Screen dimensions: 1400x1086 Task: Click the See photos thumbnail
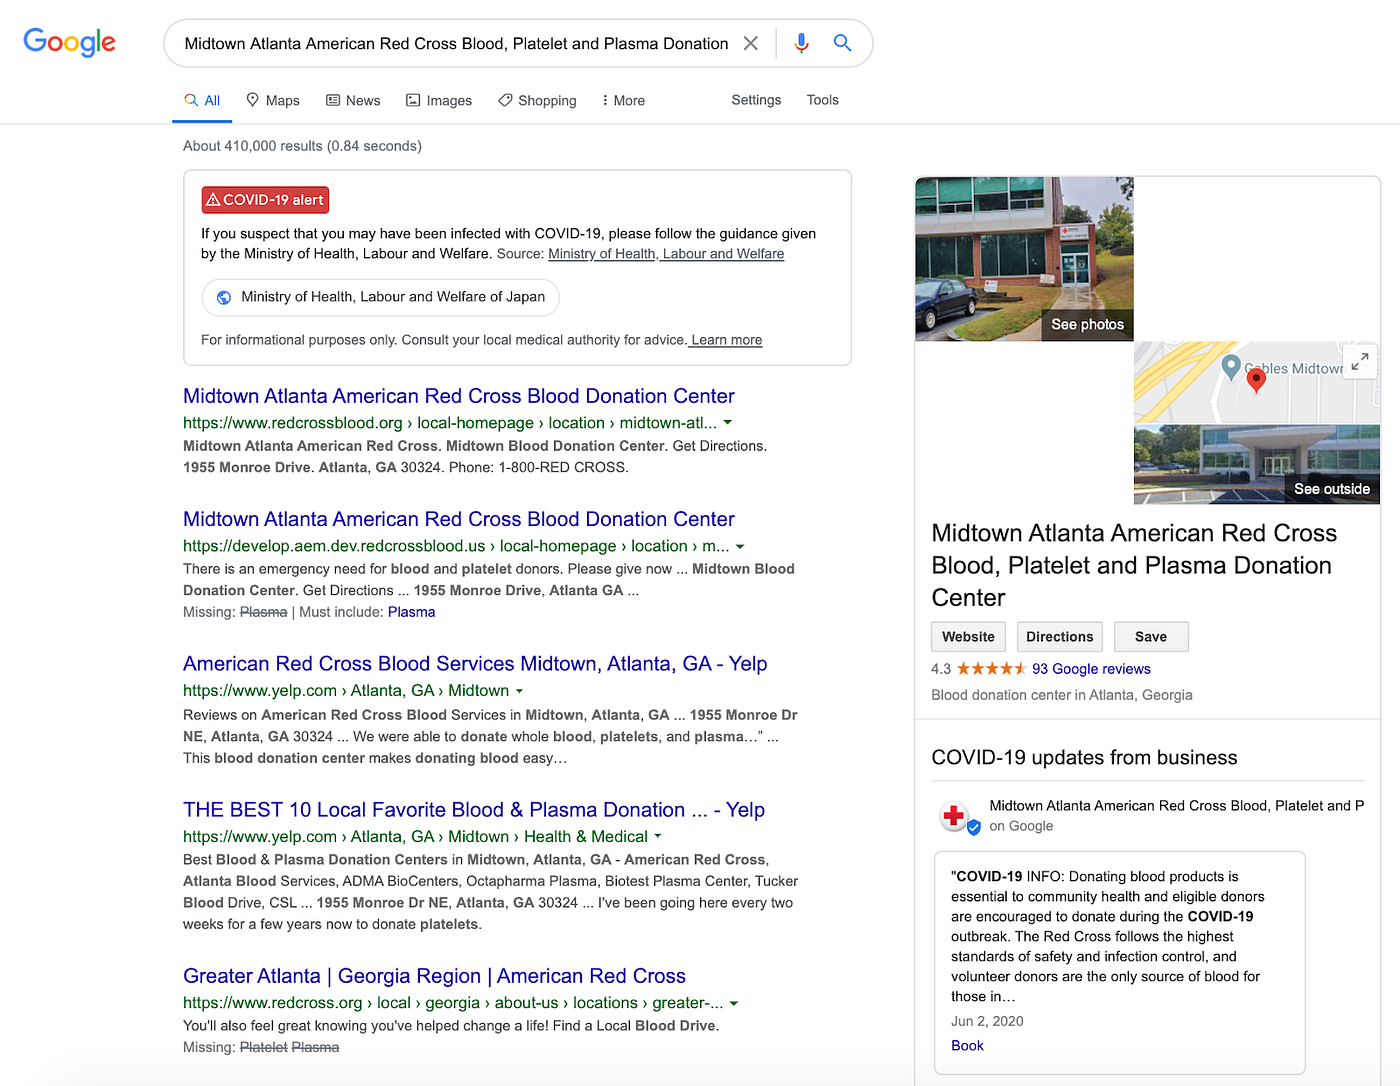(x=1024, y=259)
